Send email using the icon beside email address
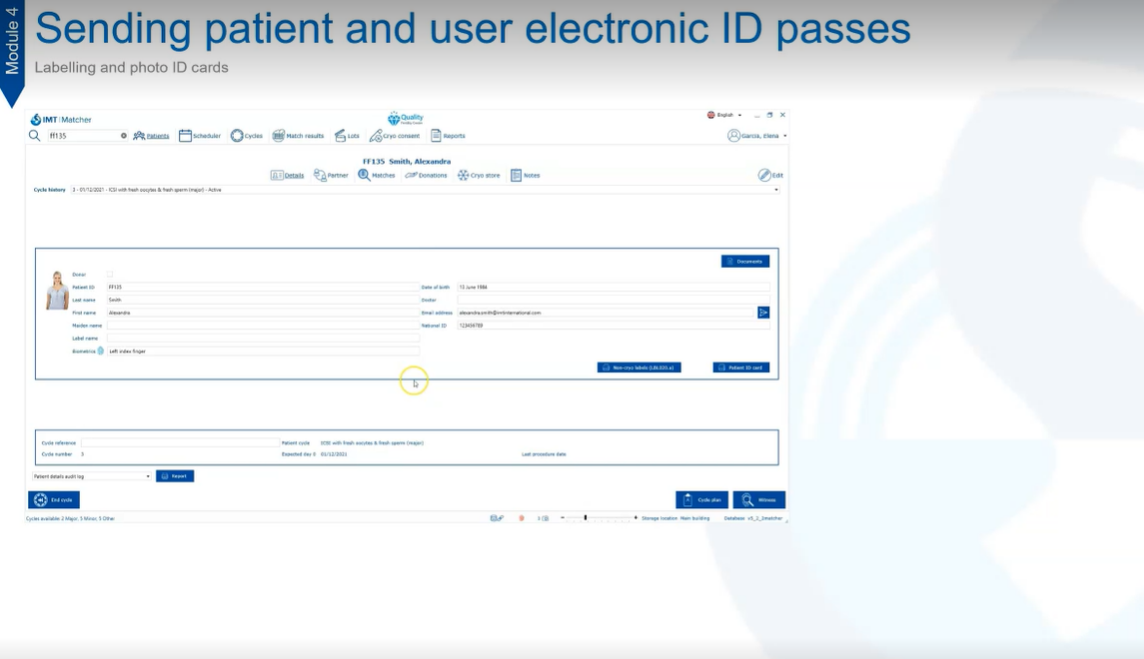The width and height of the screenshot is (1144, 659). [764, 313]
